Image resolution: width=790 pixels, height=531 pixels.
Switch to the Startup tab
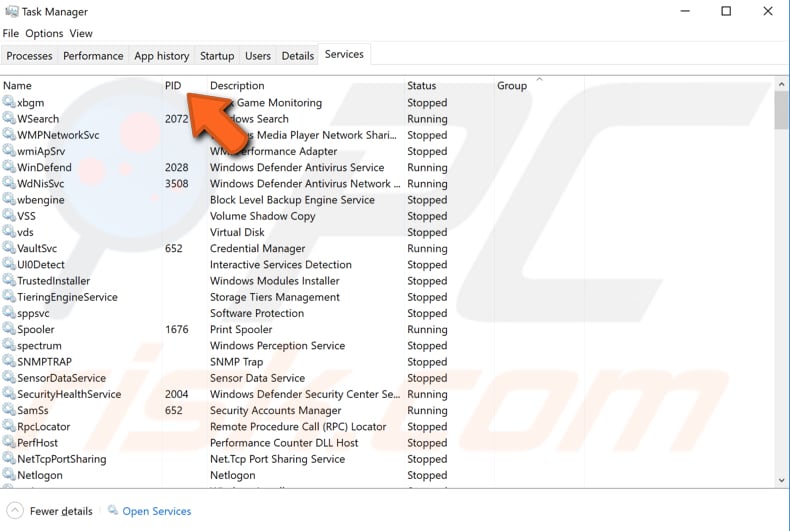tap(217, 55)
